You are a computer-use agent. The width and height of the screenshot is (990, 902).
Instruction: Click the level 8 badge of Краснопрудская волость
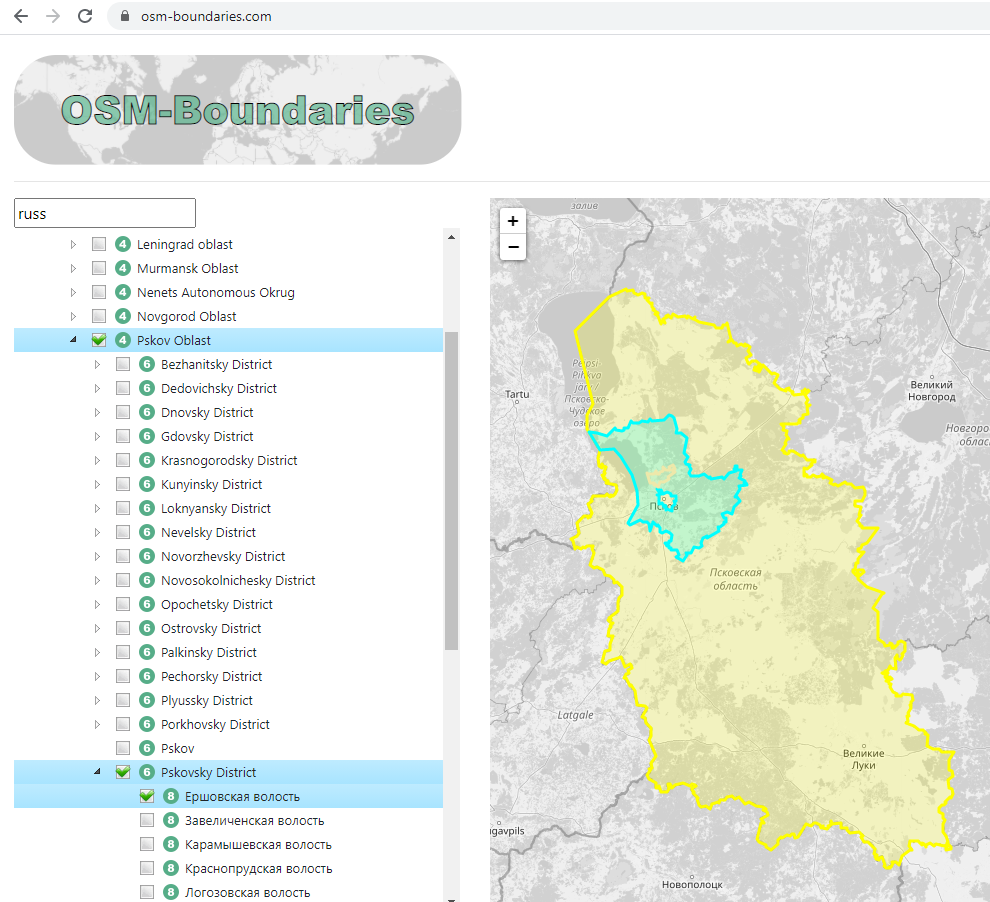point(170,868)
